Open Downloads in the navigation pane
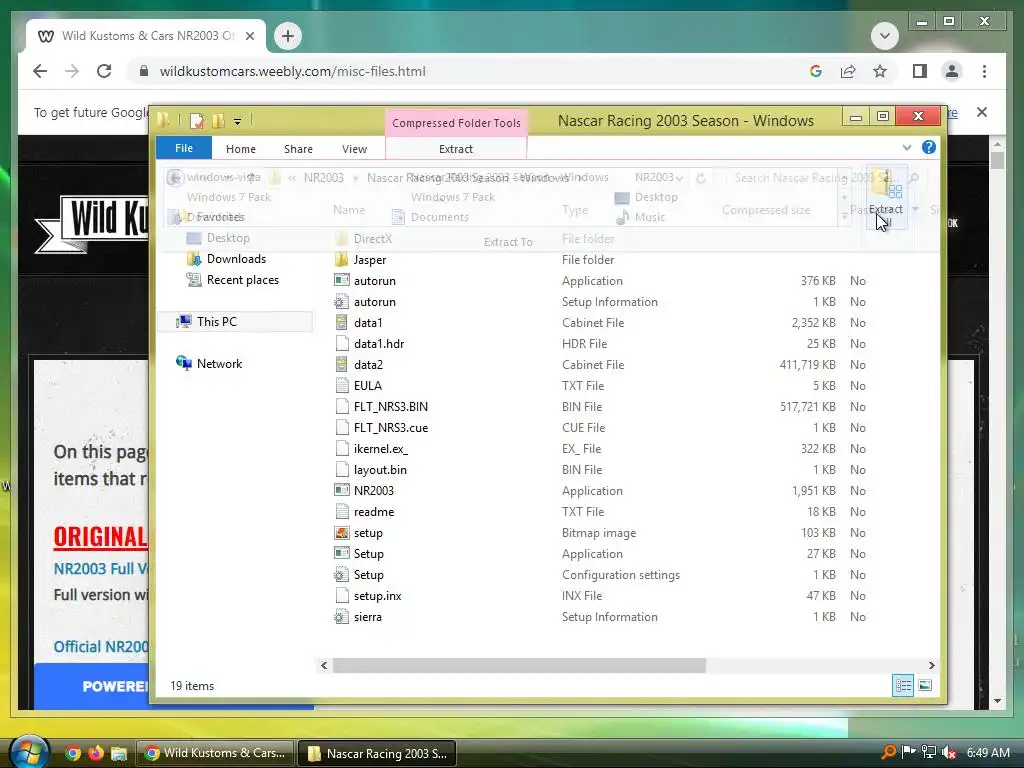Screen dimensions: 1024x768 pyautogui.click(x=236, y=259)
